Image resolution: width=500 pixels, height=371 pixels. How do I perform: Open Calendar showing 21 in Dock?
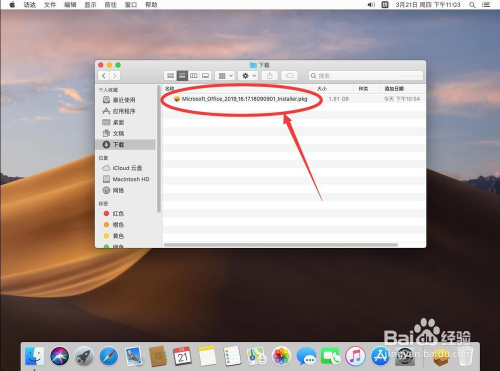click(182, 356)
